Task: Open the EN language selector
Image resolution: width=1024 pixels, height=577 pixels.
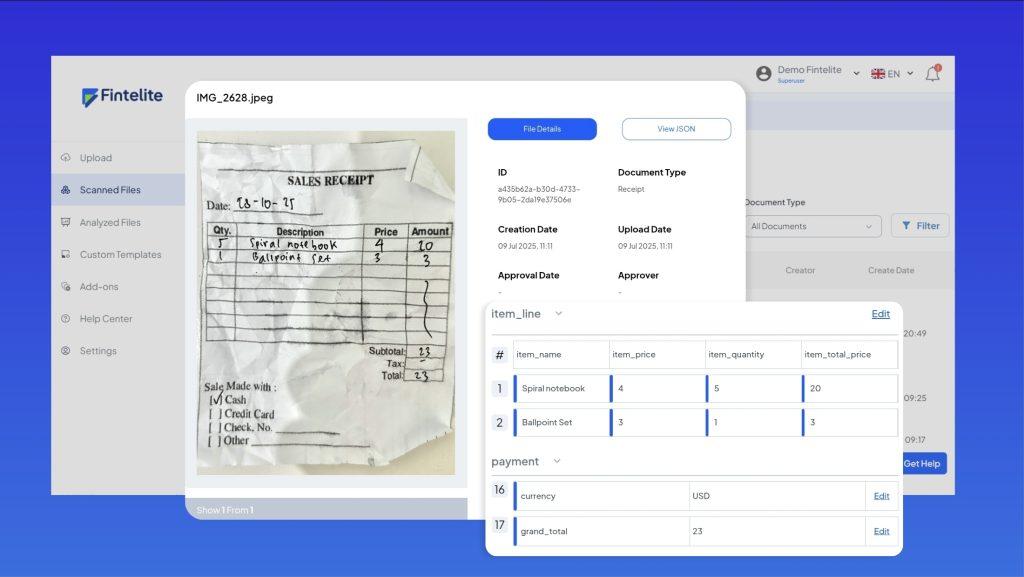Action: (x=892, y=74)
